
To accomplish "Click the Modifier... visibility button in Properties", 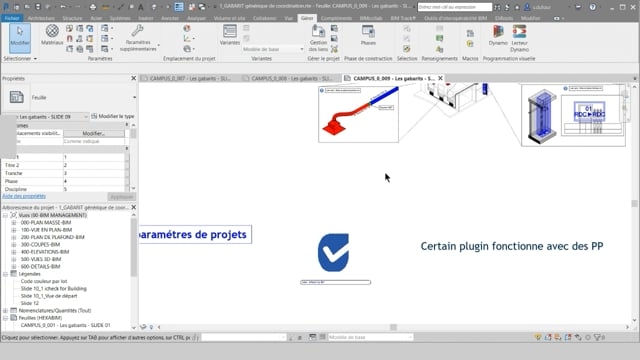I will pyautogui.click(x=94, y=133).
